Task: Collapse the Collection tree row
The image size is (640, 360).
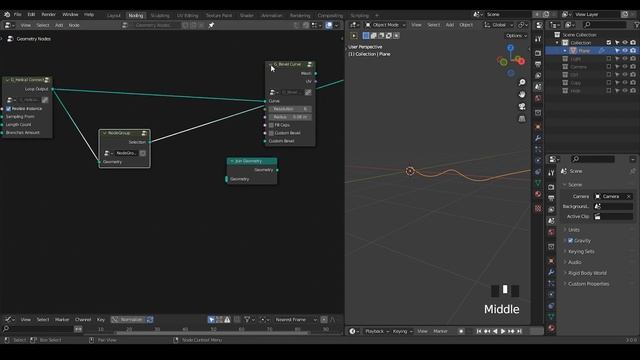Action: (557, 43)
